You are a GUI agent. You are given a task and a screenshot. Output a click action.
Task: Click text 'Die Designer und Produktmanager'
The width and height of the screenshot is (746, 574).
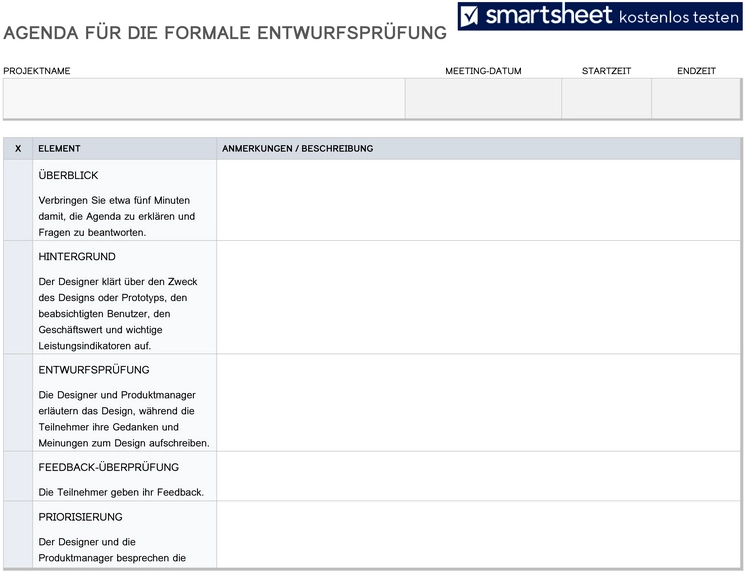click(x=117, y=395)
